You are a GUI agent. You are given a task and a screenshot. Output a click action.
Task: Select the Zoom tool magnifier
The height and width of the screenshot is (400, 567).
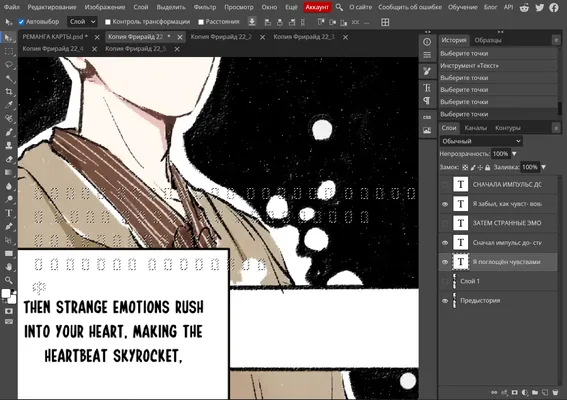[x=9, y=280]
